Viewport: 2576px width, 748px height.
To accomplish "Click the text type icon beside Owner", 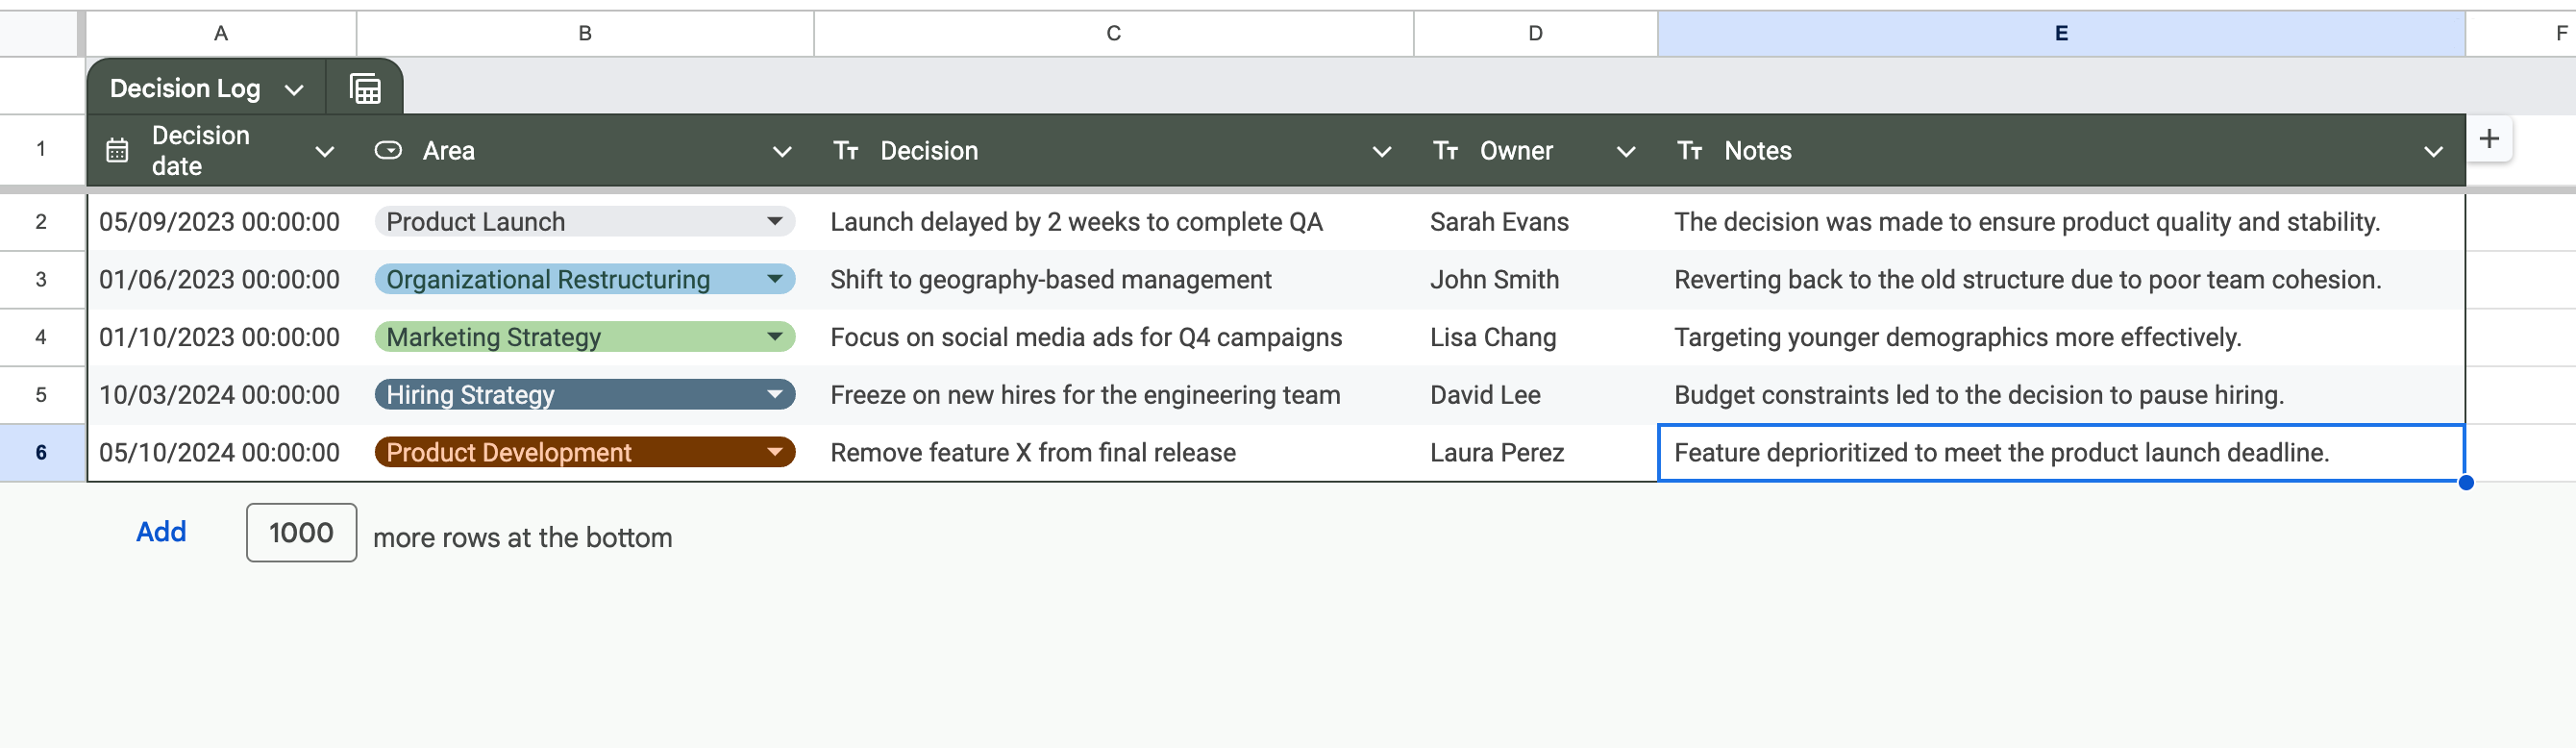I will pyautogui.click(x=1445, y=151).
